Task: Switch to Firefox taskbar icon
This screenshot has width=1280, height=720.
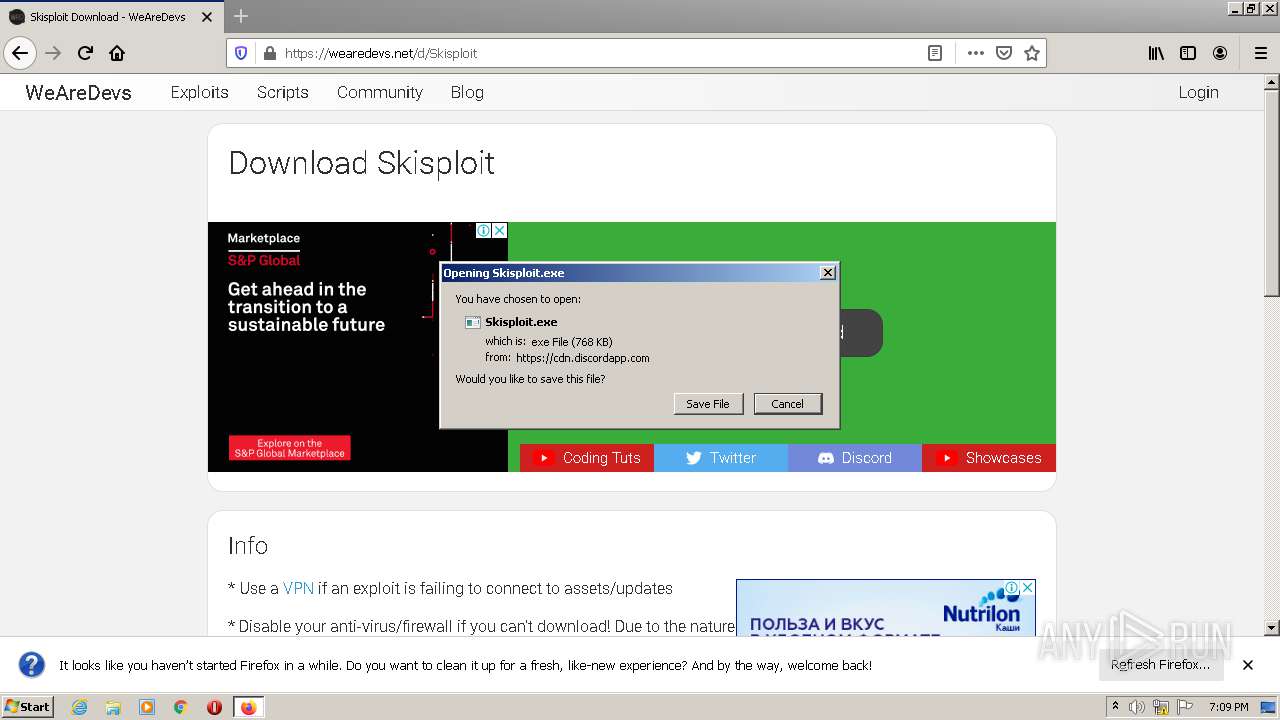Action: point(248,707)
